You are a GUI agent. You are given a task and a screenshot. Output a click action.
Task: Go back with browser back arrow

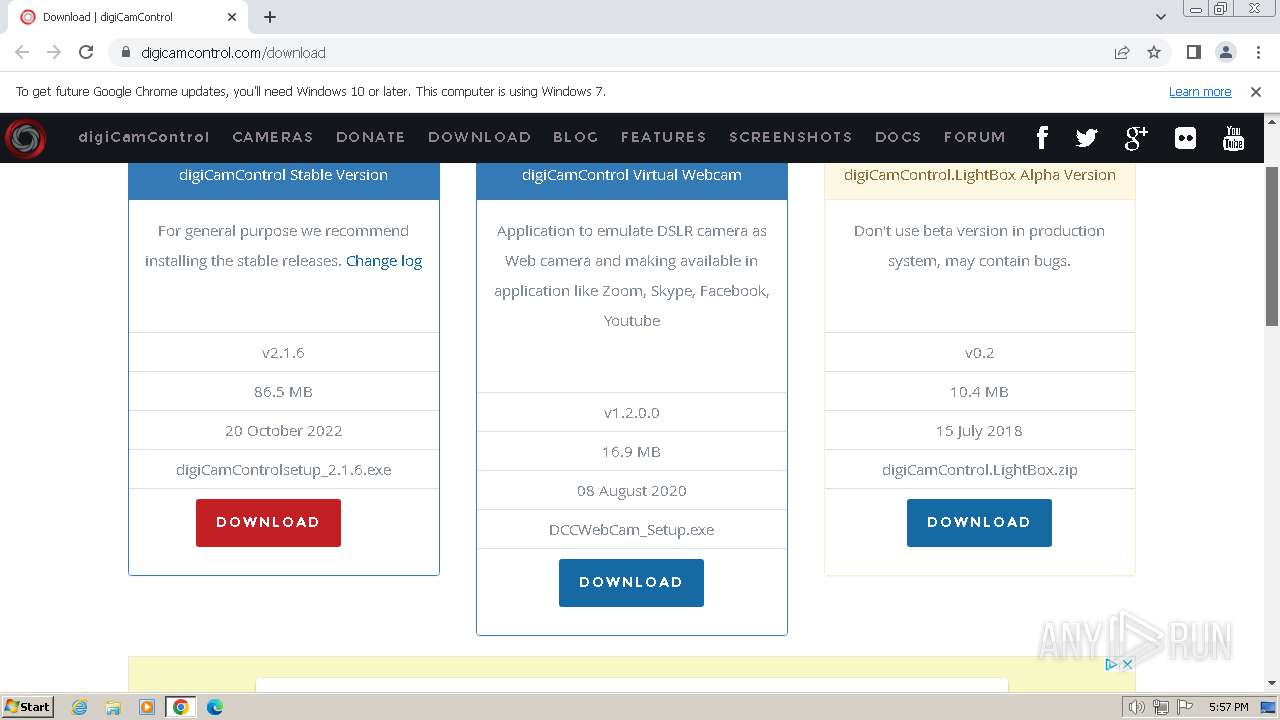click(22, 52)
